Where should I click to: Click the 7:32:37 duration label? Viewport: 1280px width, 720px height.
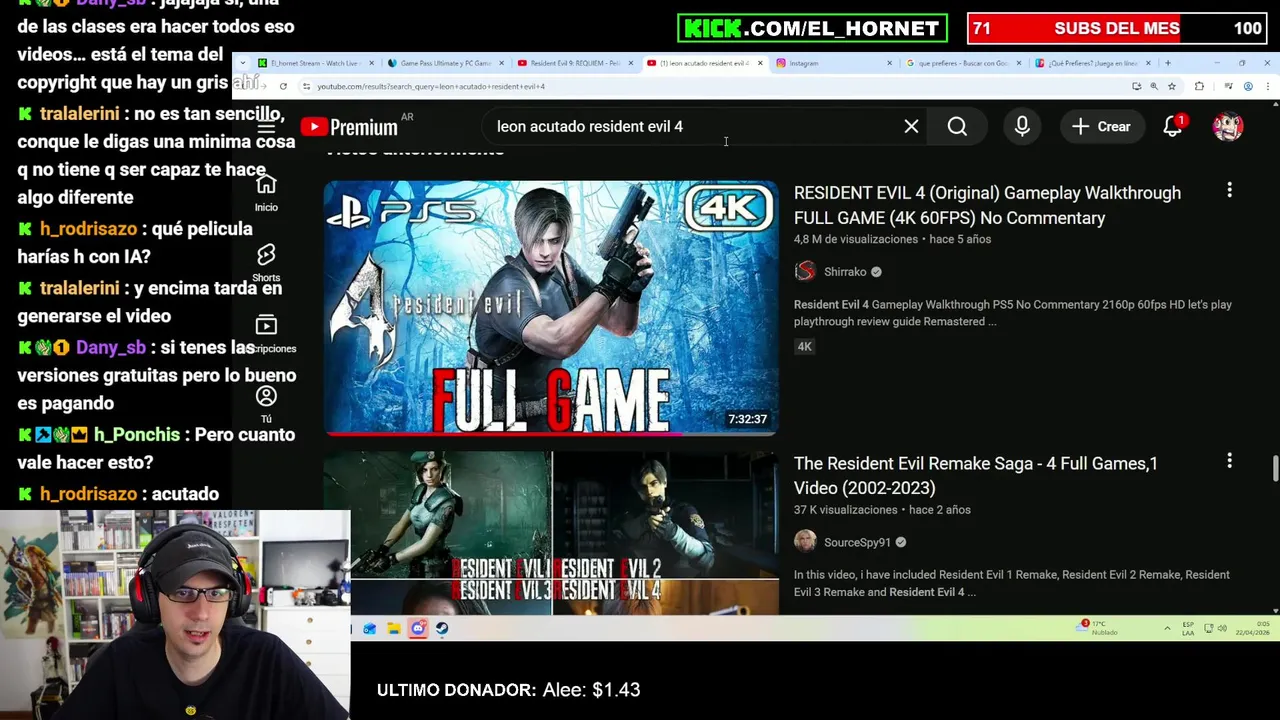click(747, 419)
